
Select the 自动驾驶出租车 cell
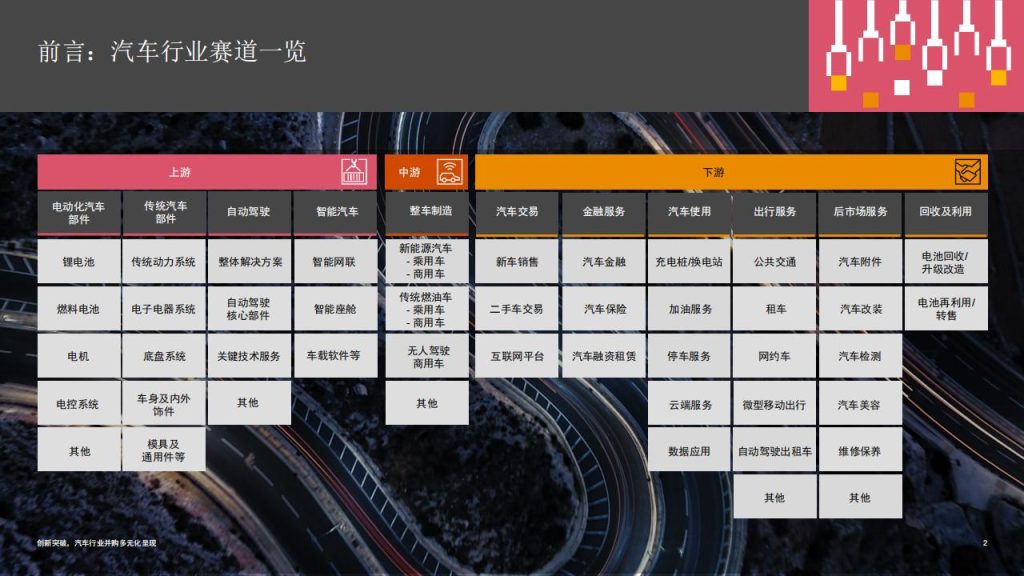point(775,450)
